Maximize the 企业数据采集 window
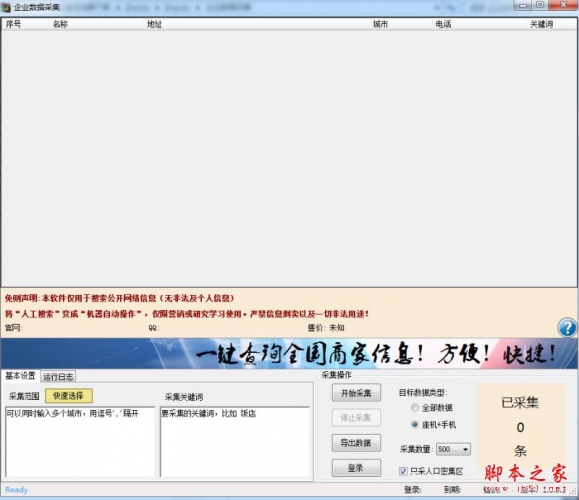Screen dimensions: 579x500 [x=540, y=5]
